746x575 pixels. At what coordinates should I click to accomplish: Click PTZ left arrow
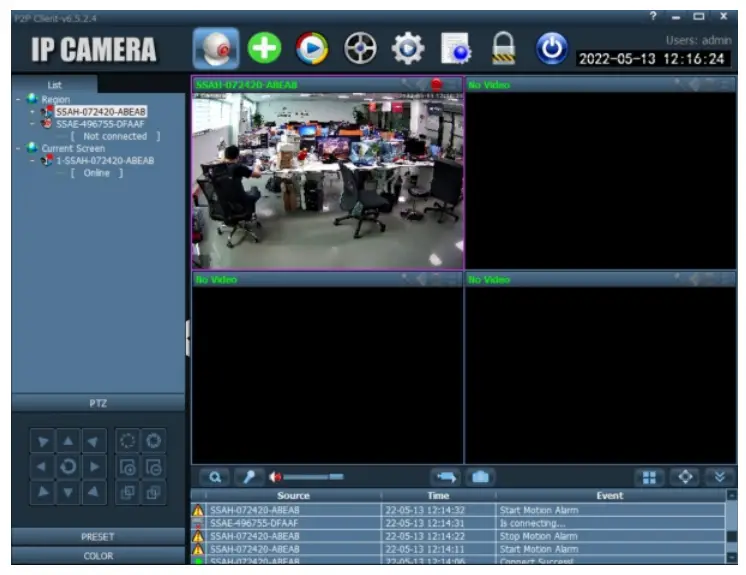42,467
